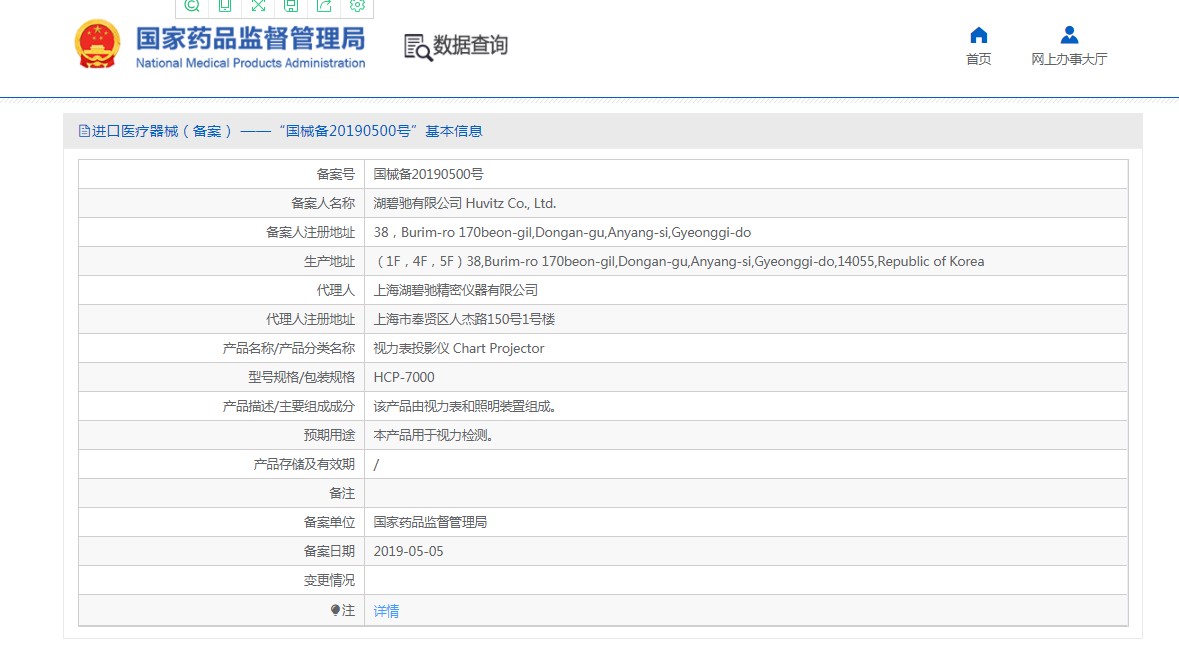The width and height of the screenshot is (1179, 652).
Task: Select the 生产地址 value with Republic of Korea
Action: (x=679, y=262)
